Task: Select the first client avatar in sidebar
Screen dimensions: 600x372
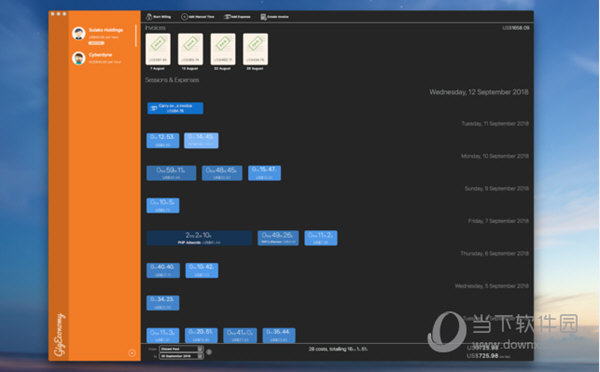Action: (79, 33)
